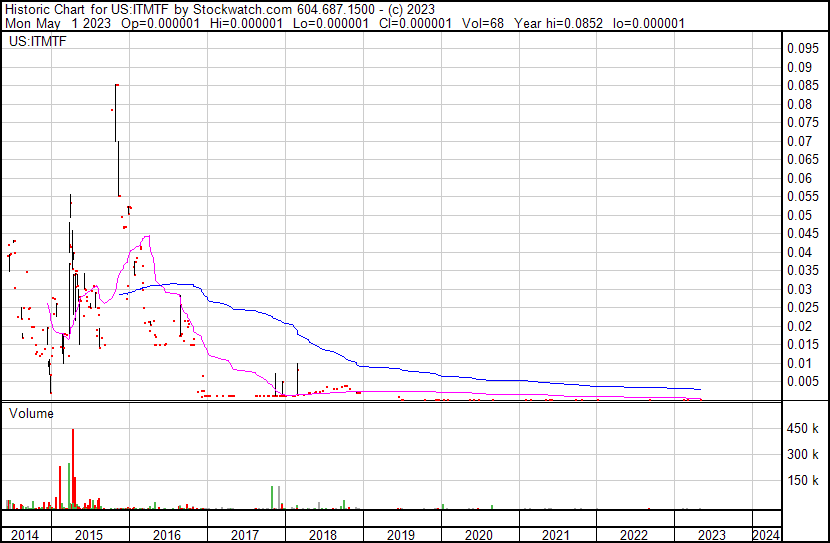Click the 2015 year label on the time axis

90,535
